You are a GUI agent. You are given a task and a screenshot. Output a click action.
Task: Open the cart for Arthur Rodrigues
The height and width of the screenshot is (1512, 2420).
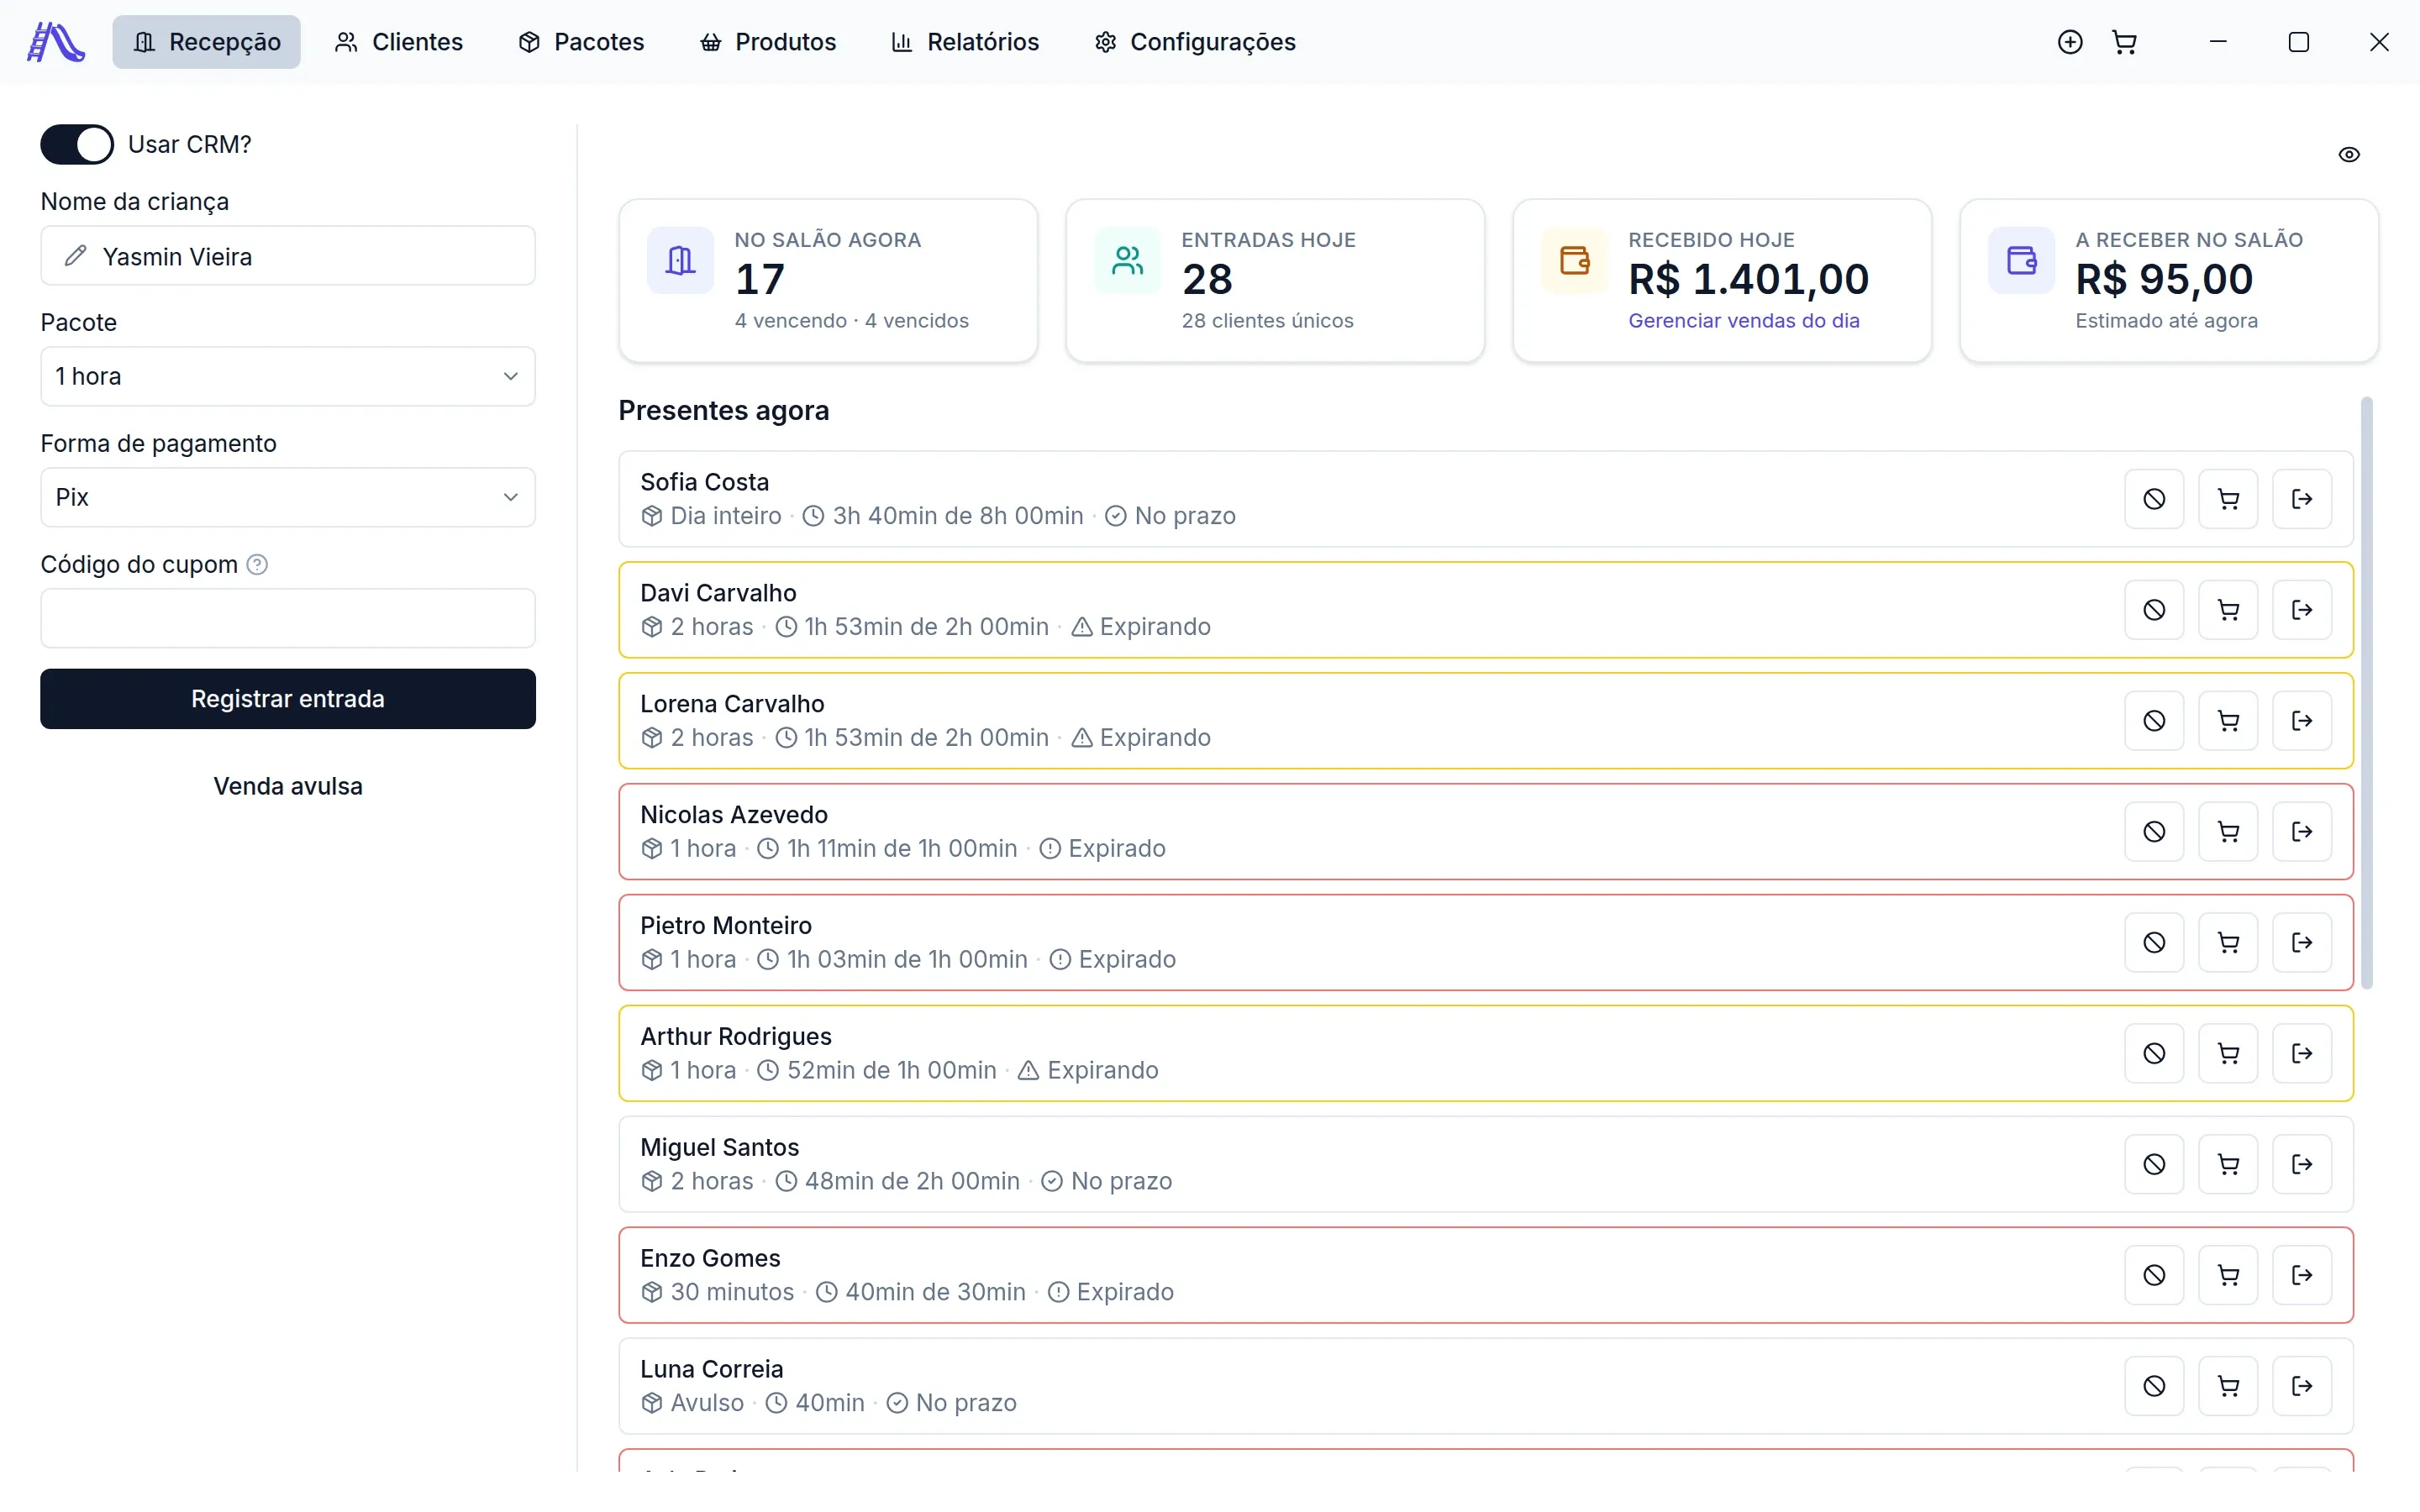click(x=2228, y=1054)
